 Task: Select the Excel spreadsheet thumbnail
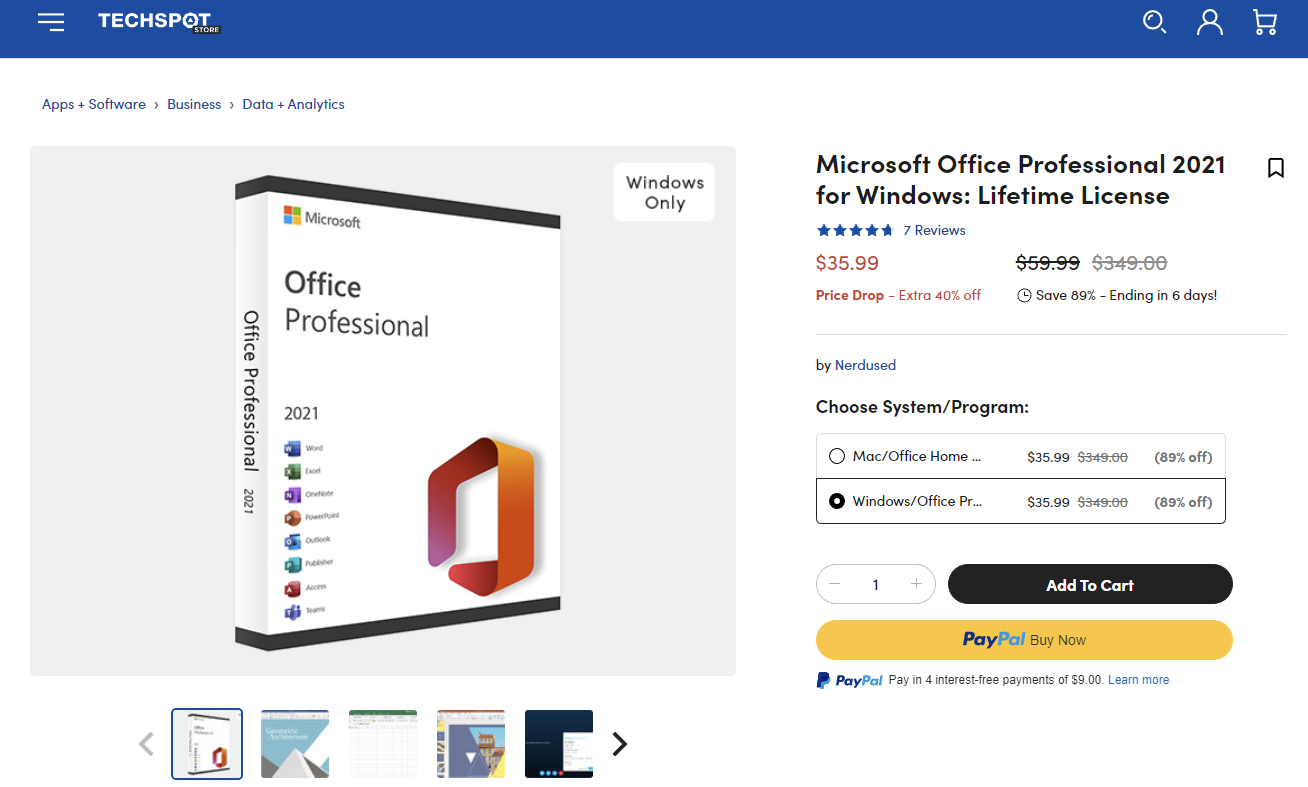pyautogui.click(x=383, y=744)
